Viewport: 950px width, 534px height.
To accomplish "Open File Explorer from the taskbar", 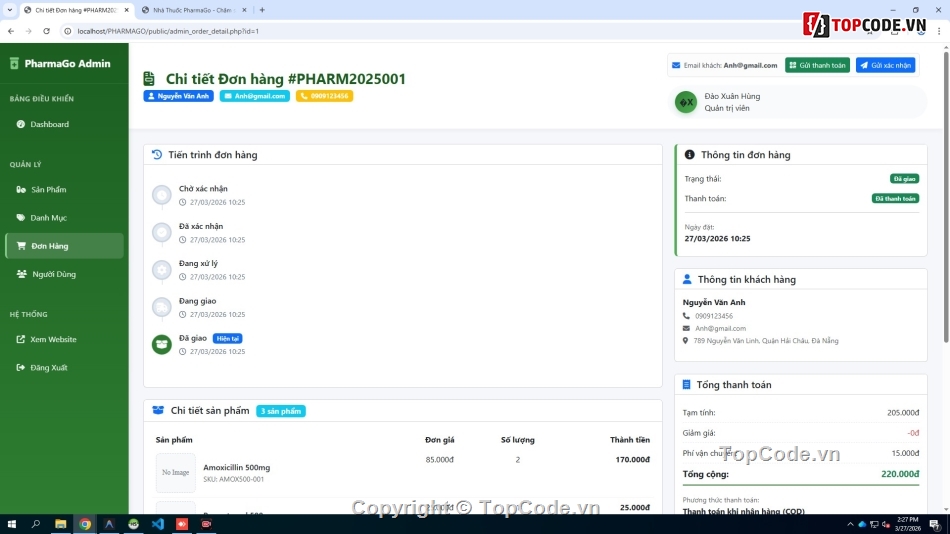I will (61, 524).
